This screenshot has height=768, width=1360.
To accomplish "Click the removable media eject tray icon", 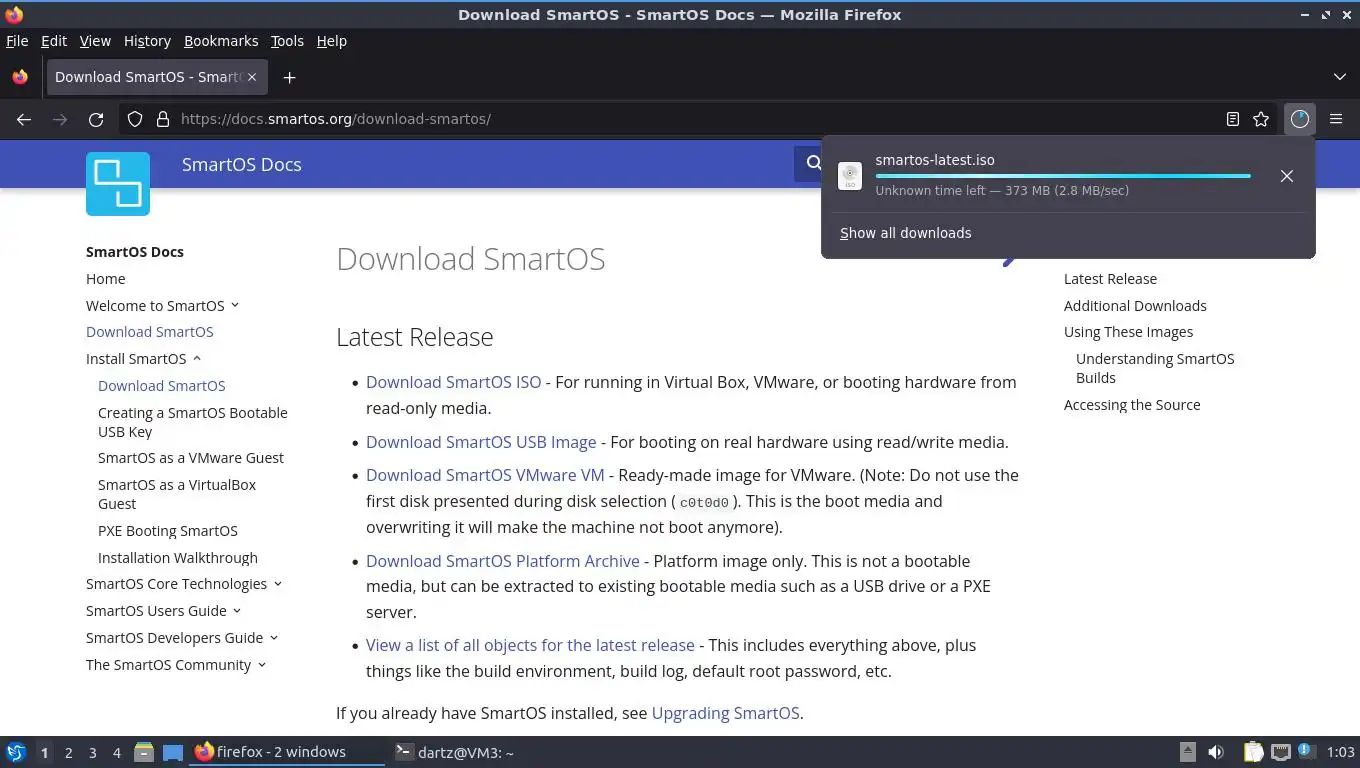I will point(1187,752).
